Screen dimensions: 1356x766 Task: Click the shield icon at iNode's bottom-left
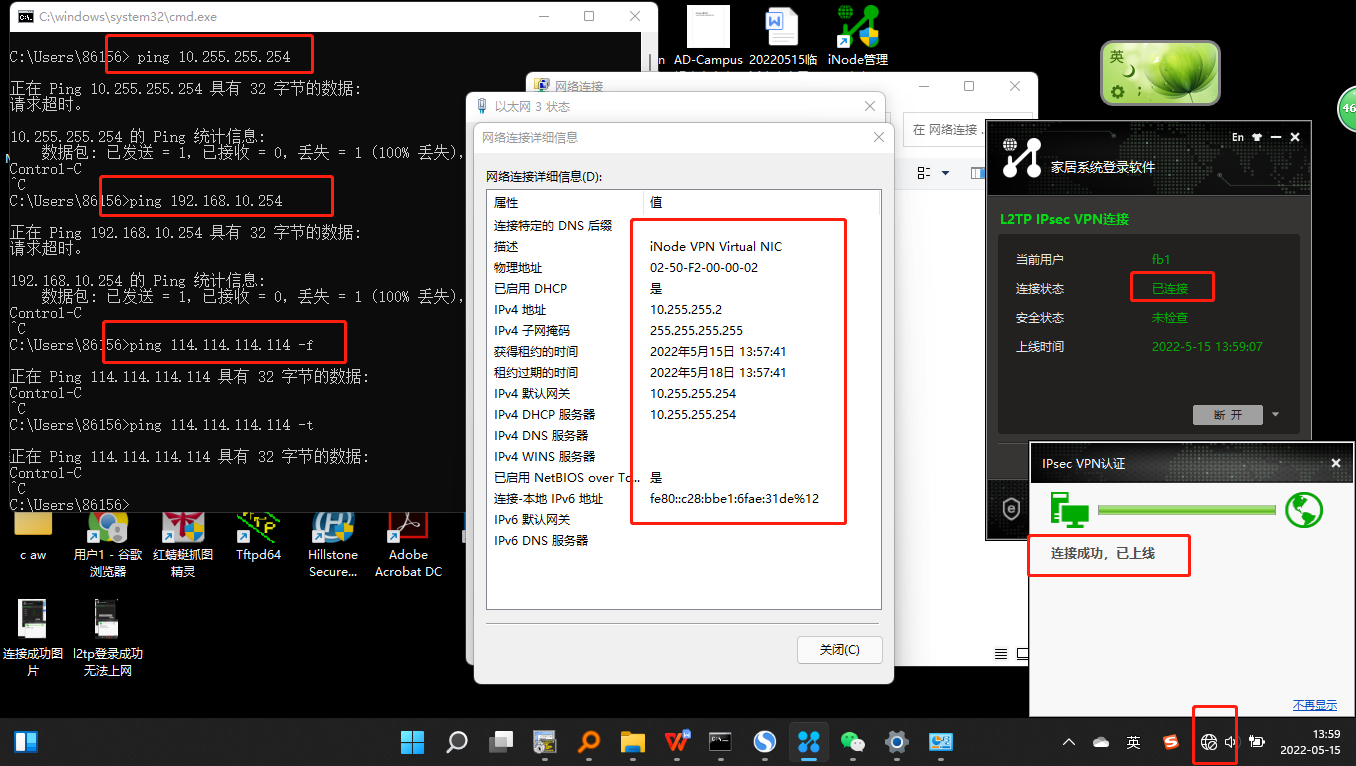tap(1010, 508)
